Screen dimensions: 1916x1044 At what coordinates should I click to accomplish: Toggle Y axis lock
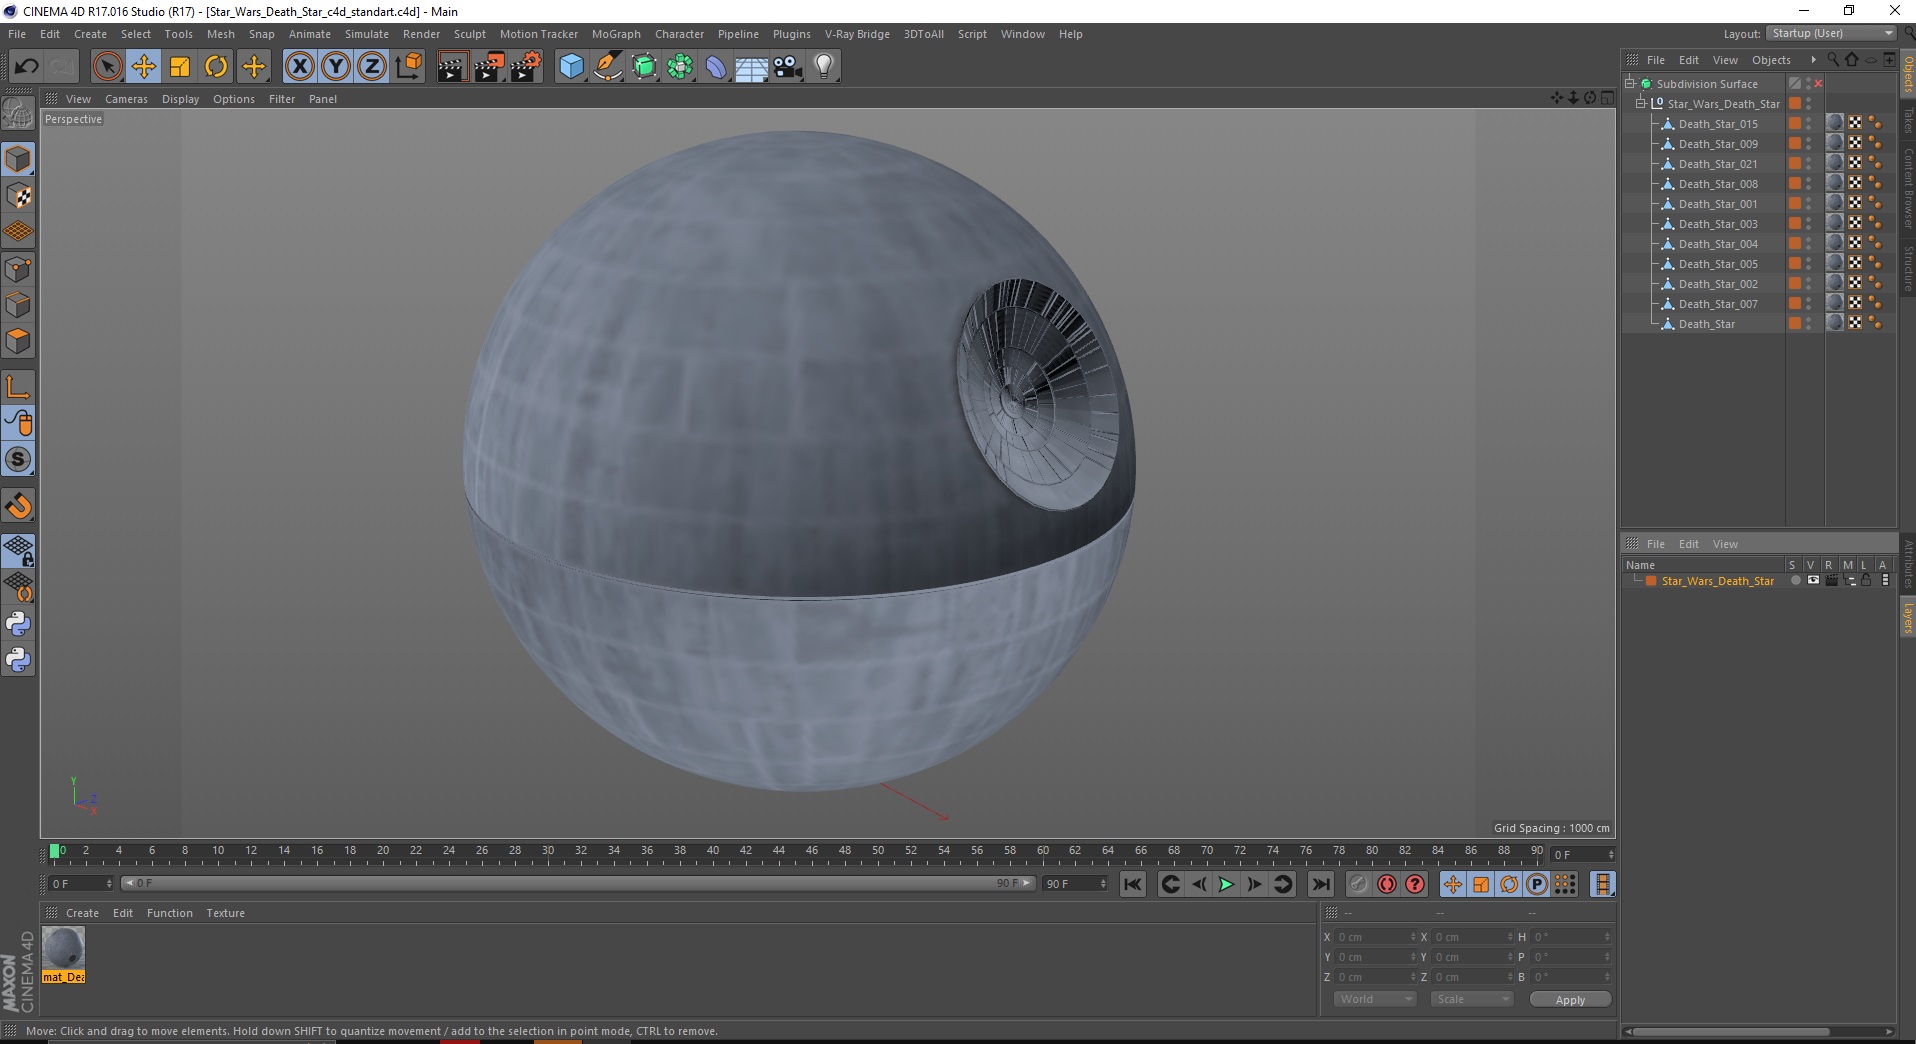coord(336,67)
